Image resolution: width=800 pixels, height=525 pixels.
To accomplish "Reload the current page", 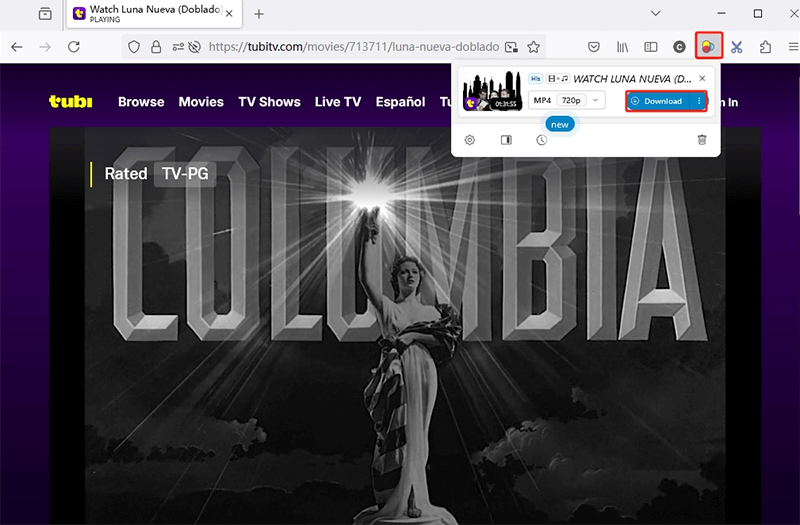I will click(73, 47).
